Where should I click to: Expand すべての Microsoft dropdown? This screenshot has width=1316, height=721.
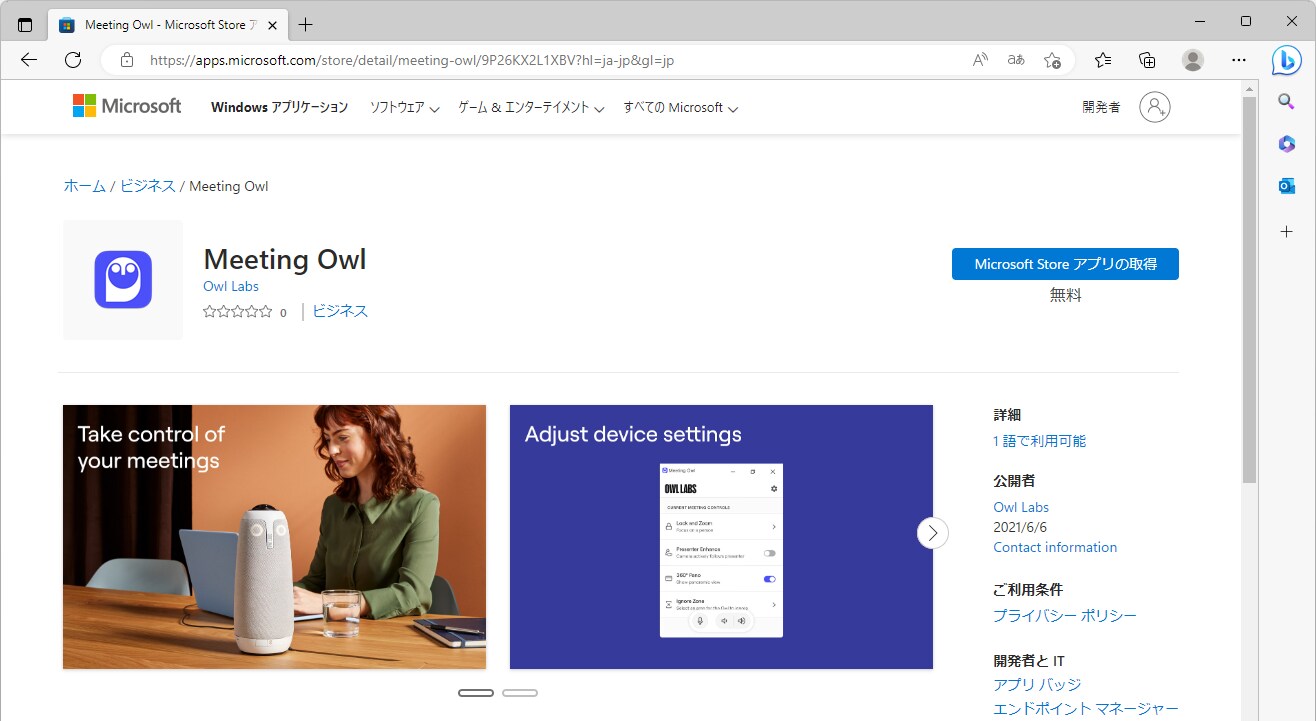click(680, 107)
